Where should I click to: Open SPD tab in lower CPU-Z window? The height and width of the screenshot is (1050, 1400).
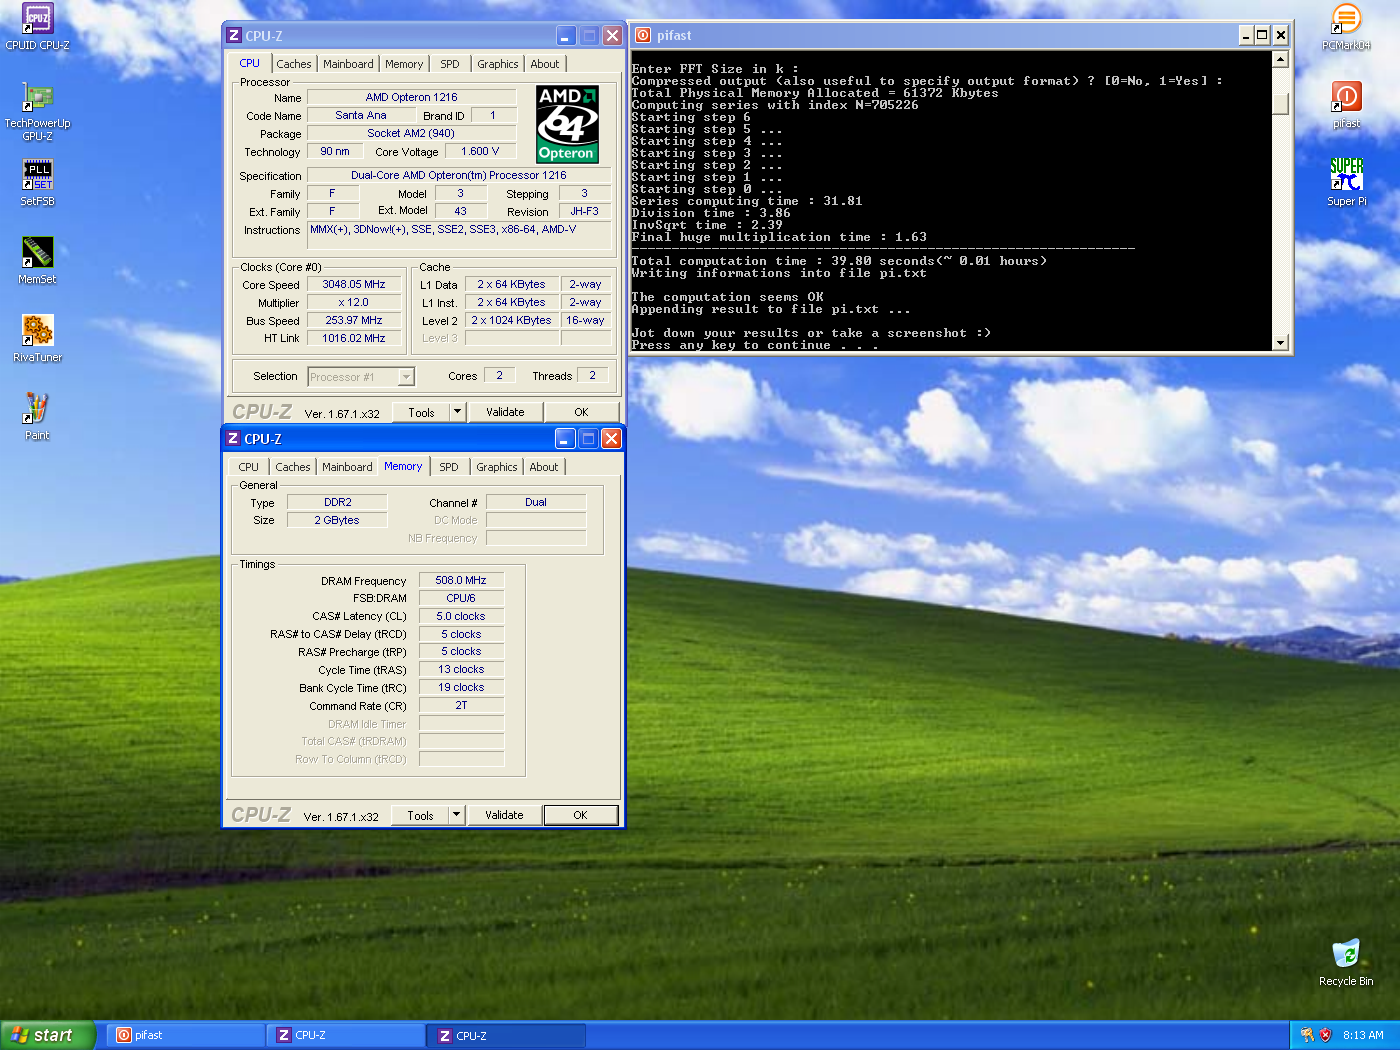point(449,467)
